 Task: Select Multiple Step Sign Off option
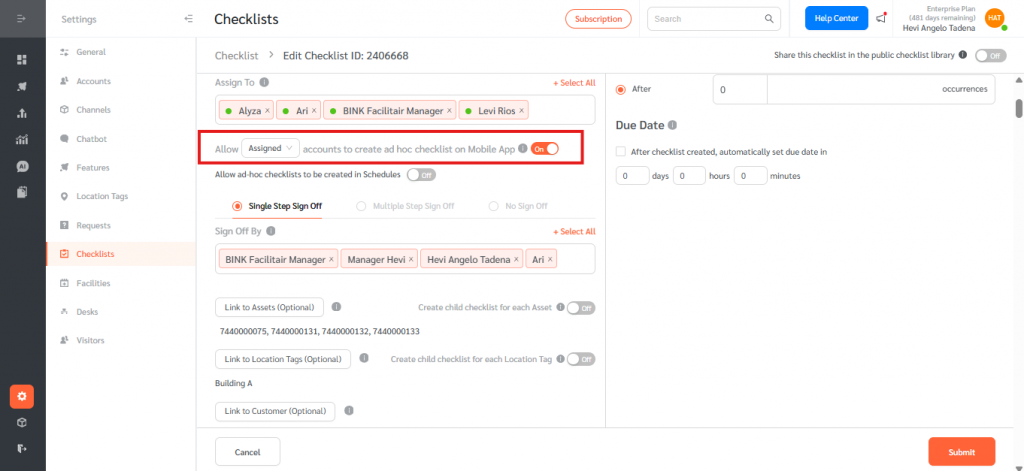[x=362, y=206]
